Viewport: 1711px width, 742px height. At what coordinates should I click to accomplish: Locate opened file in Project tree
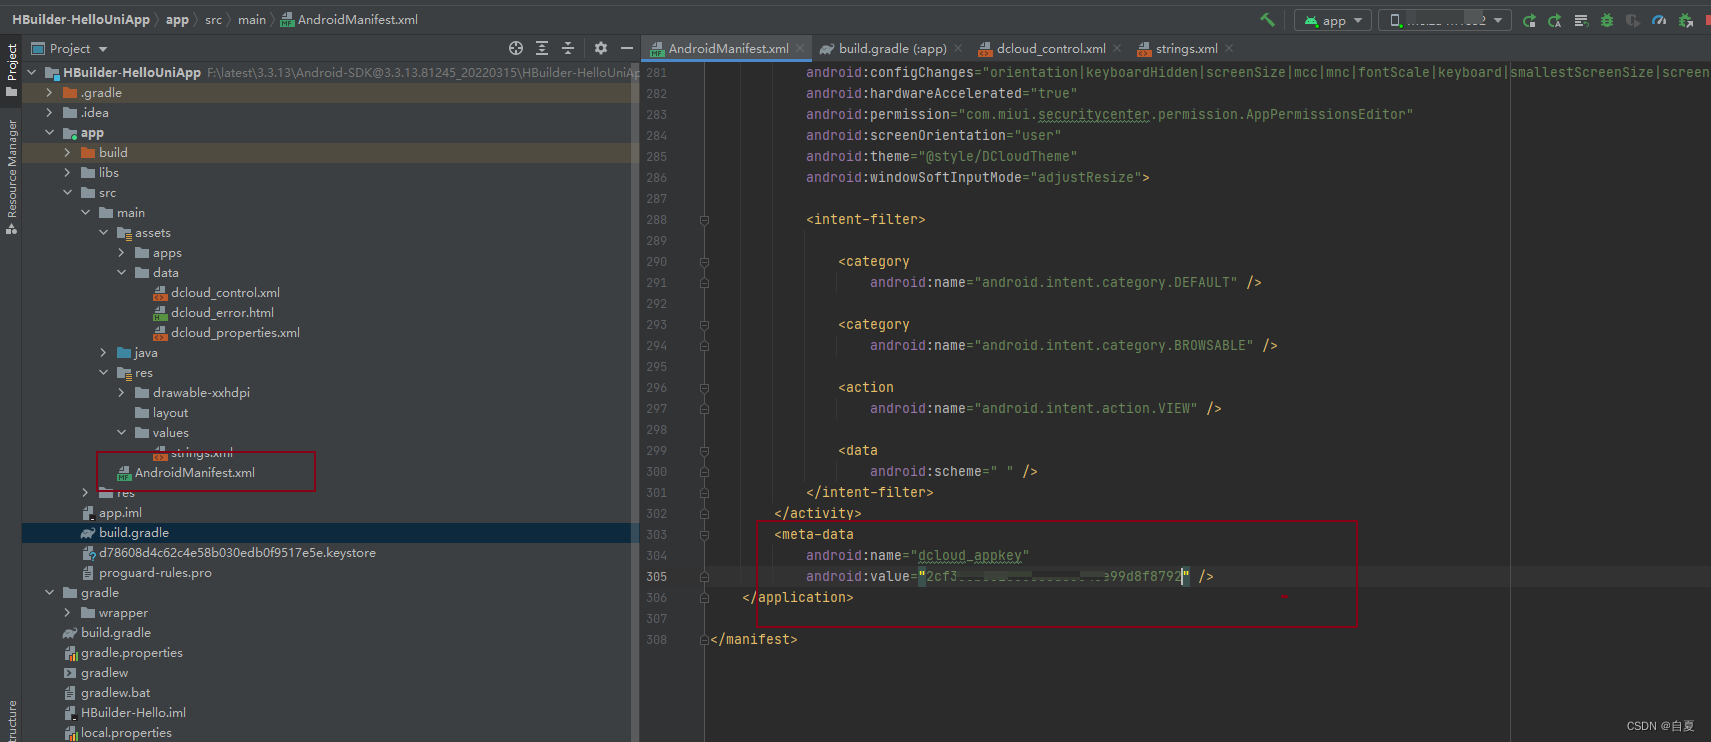(x=516, y=48)
